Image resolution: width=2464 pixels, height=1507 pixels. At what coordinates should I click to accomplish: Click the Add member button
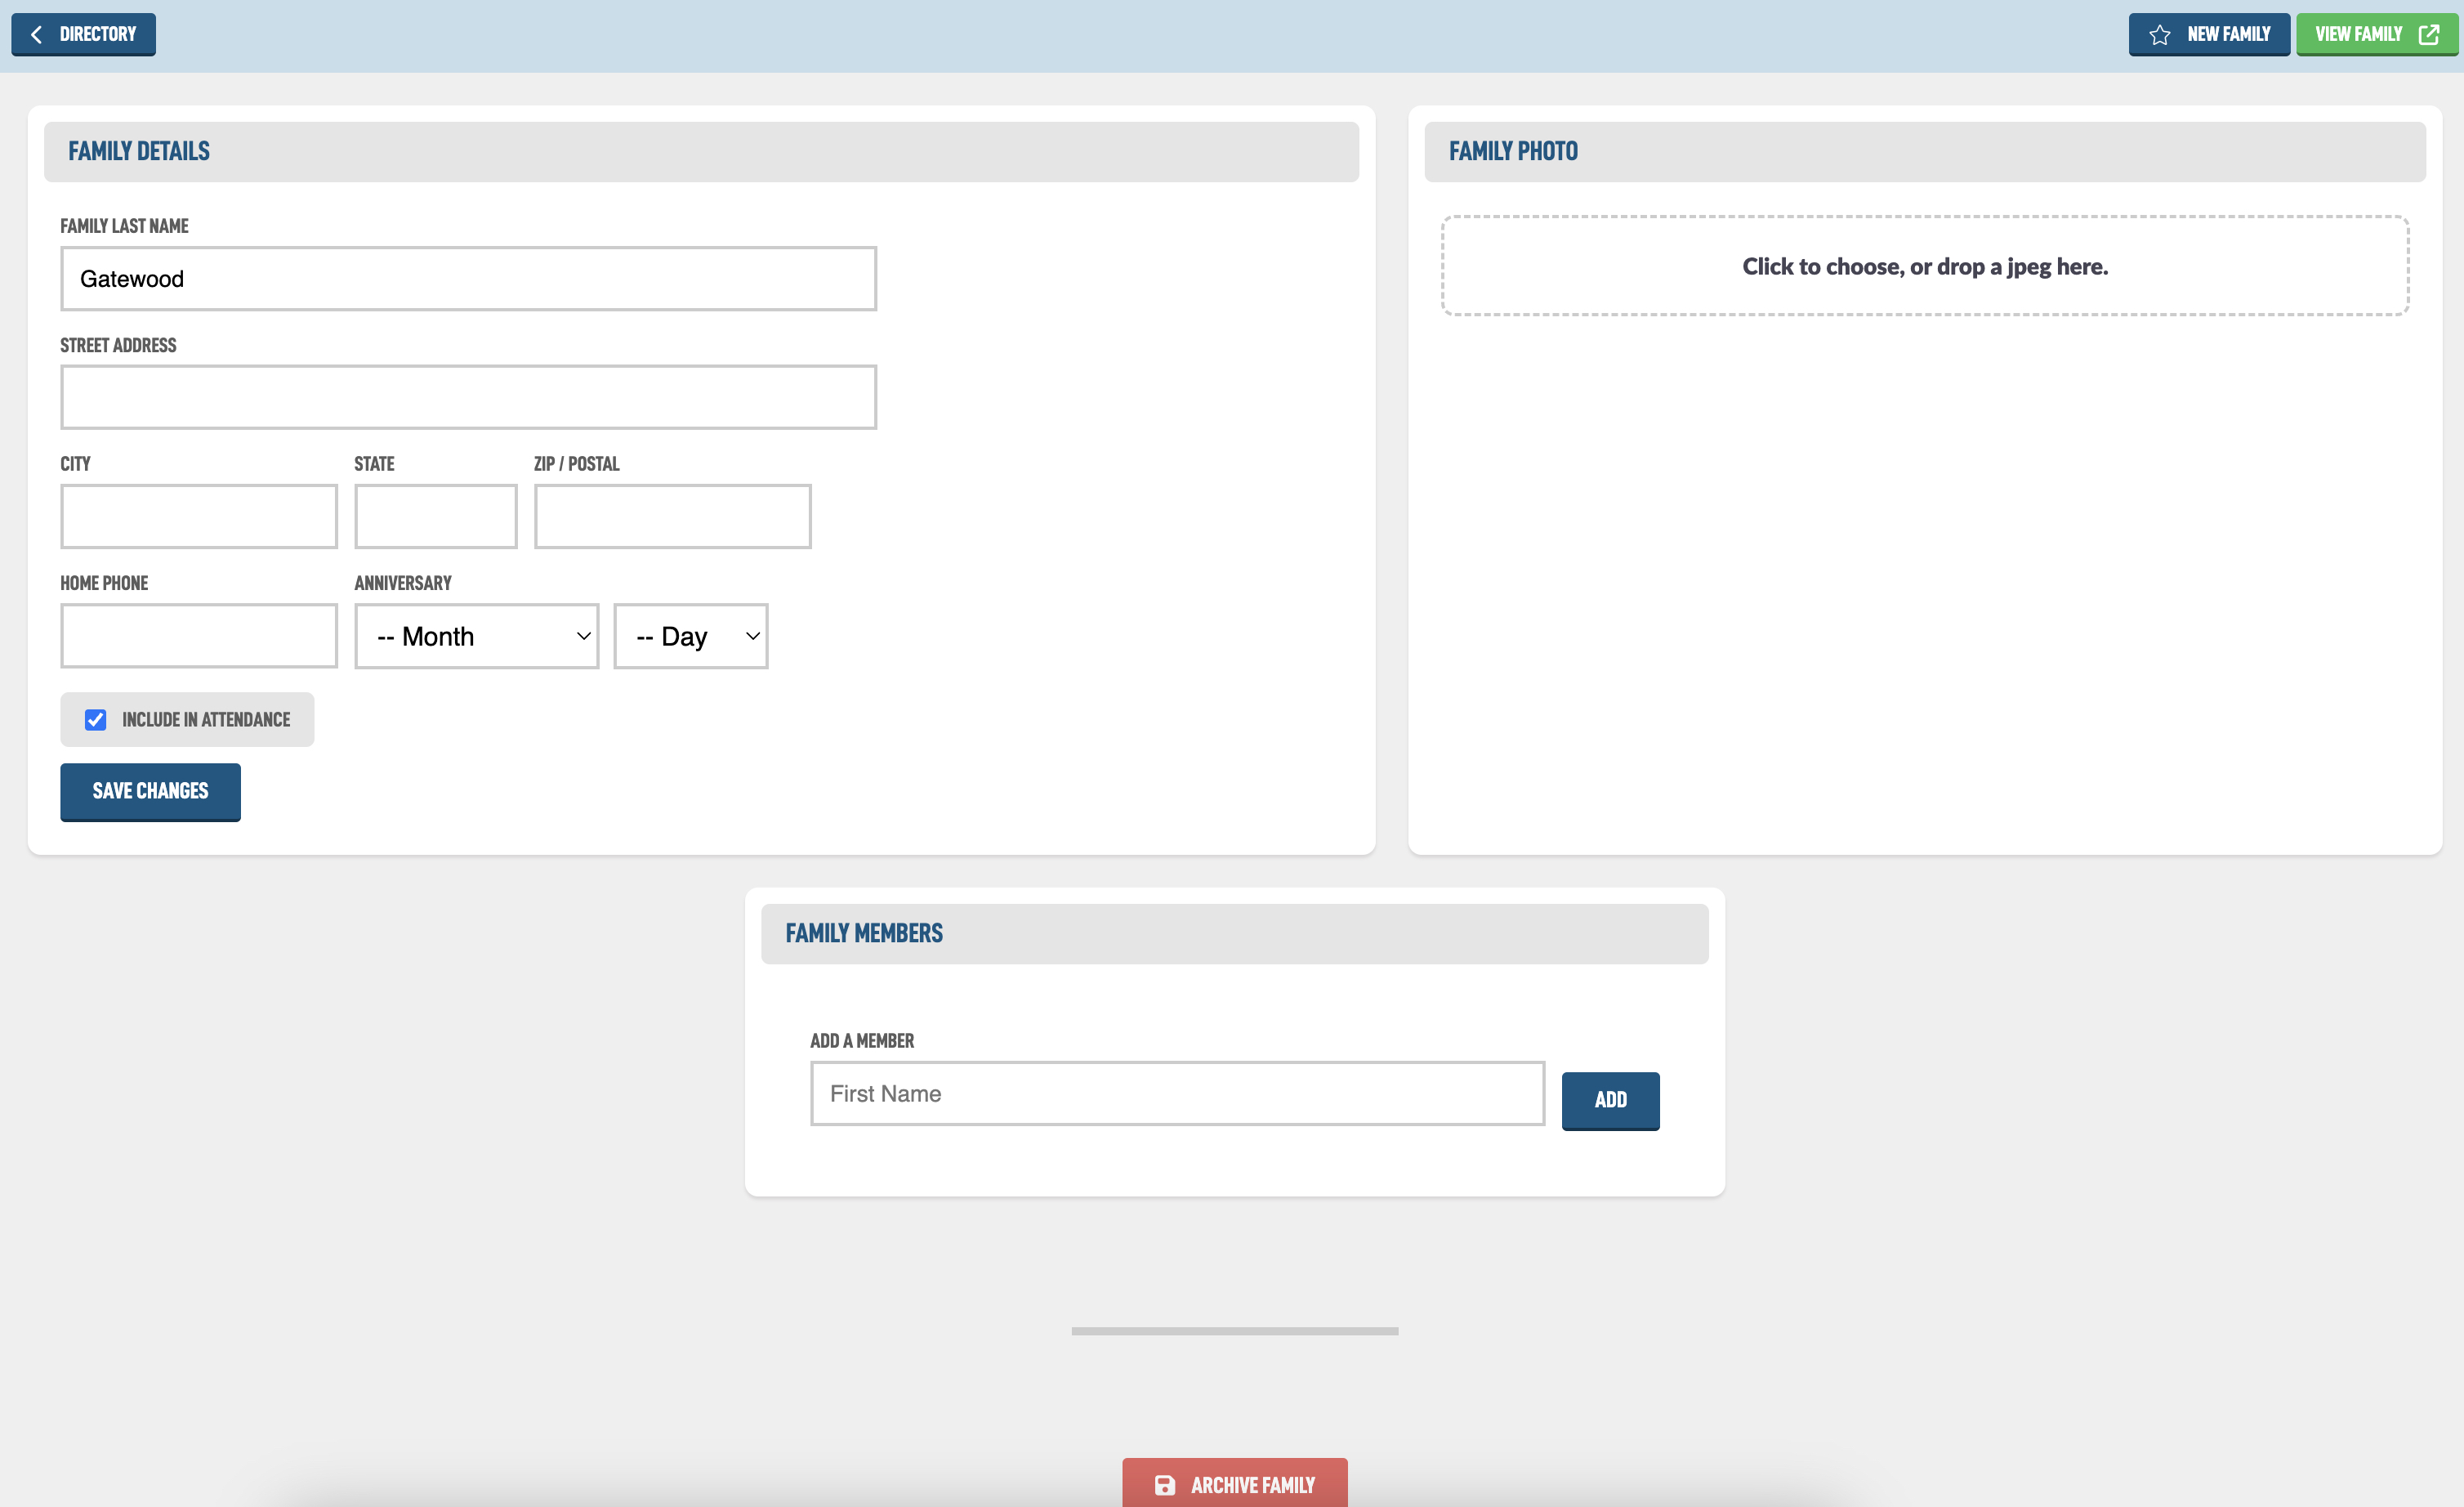click(x=1610, y=1100)
